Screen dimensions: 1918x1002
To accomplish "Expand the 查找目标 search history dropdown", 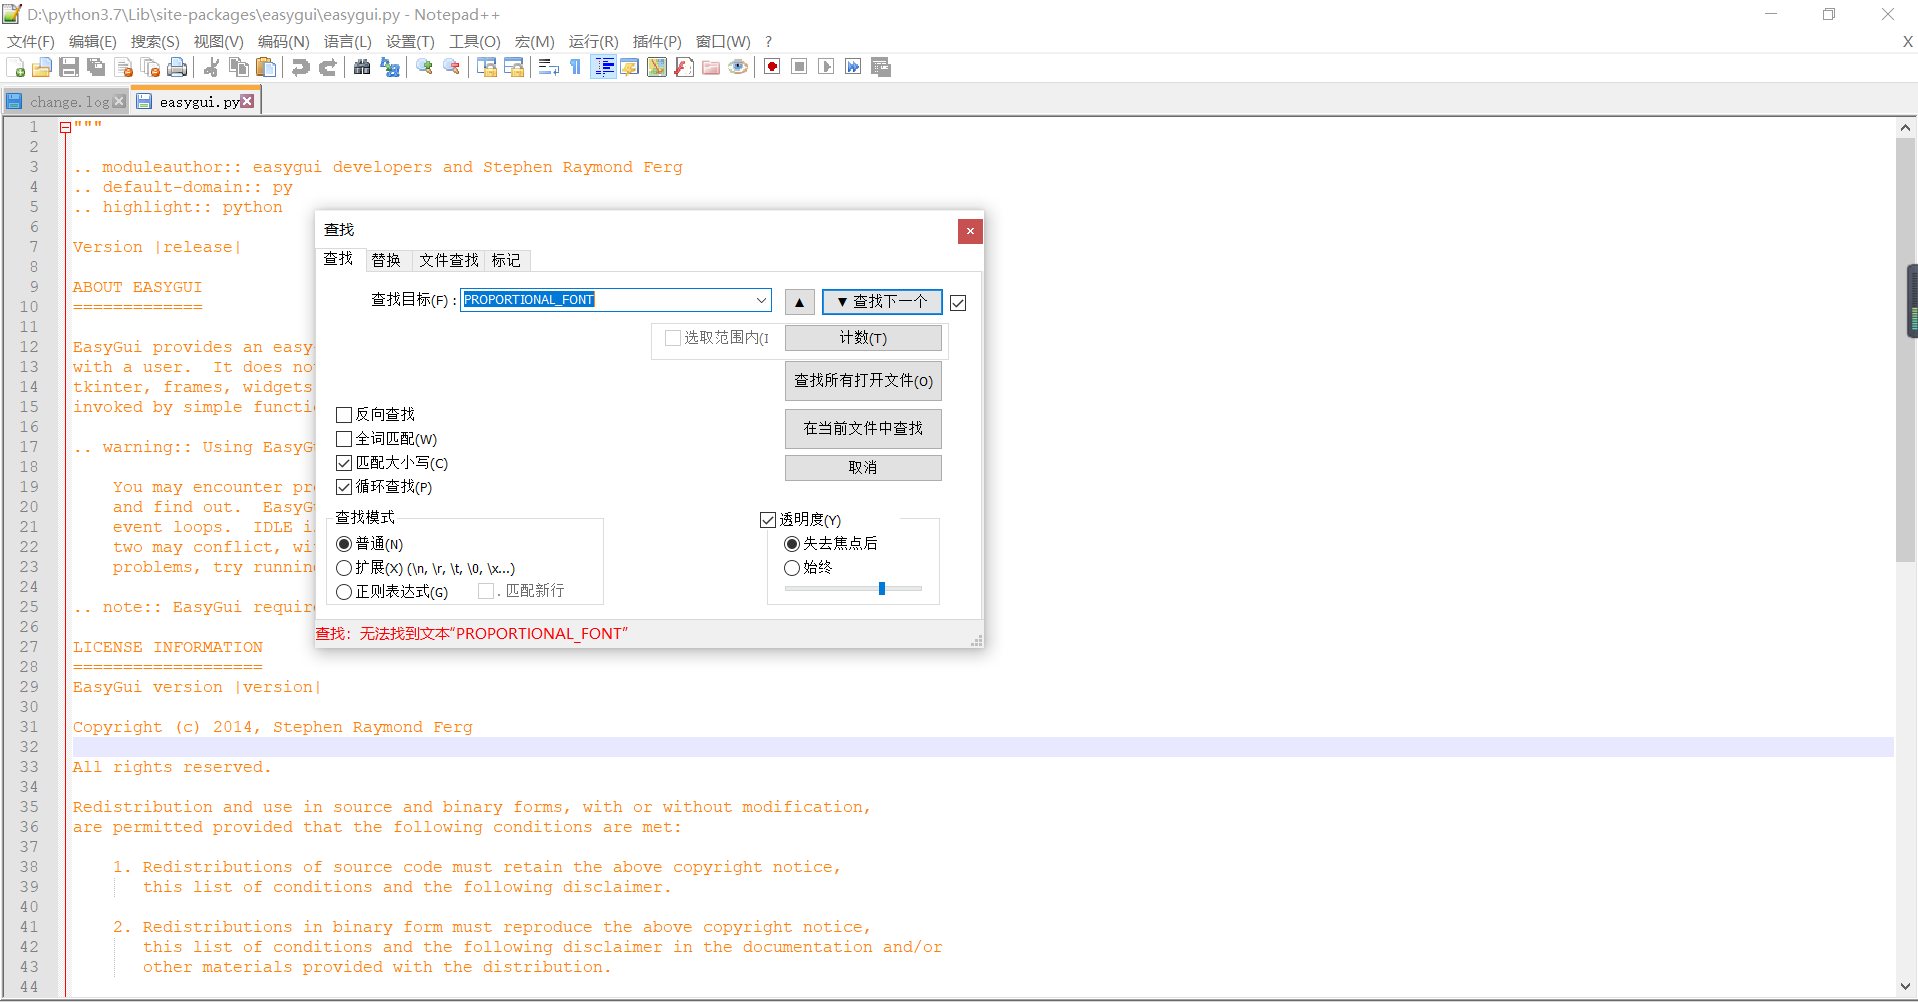I will point(761,300).
